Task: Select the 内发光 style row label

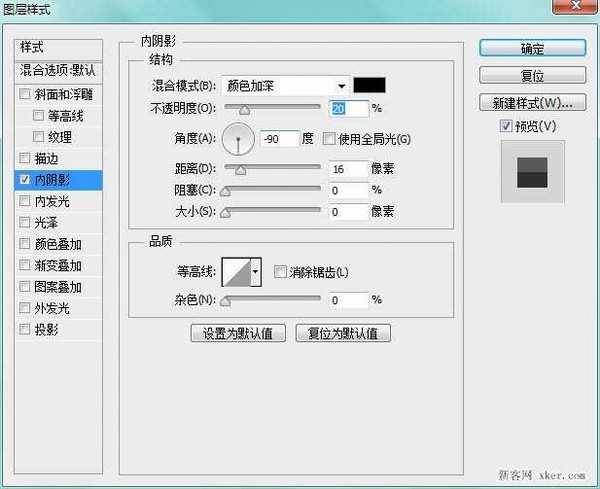Action: click(52, 201)
